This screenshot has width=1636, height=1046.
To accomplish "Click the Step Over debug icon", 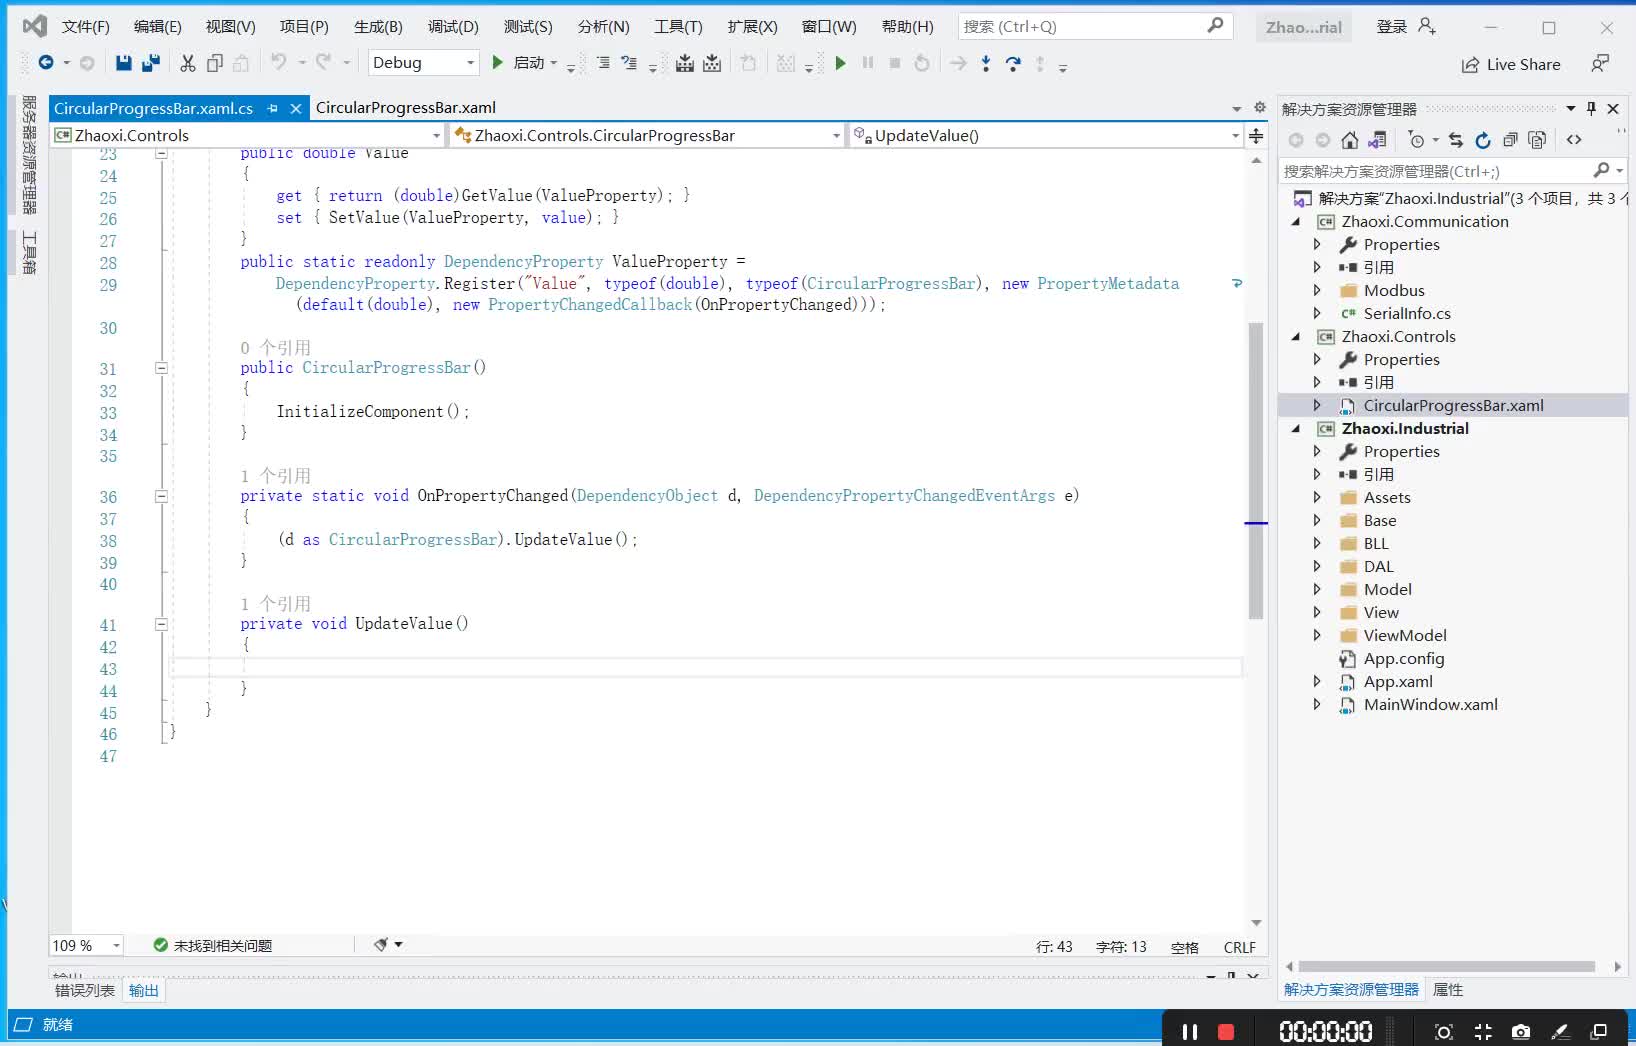I will click(x=1013, y=63).
